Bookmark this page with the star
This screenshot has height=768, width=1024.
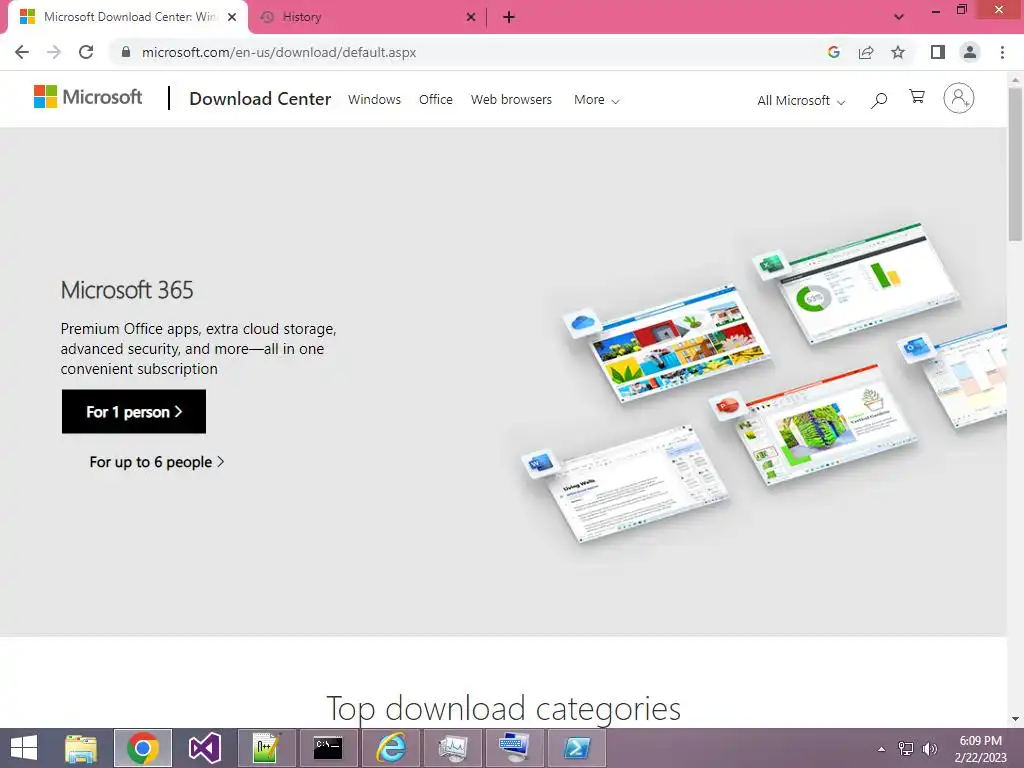pyautogui.click(x=898, y=52)
